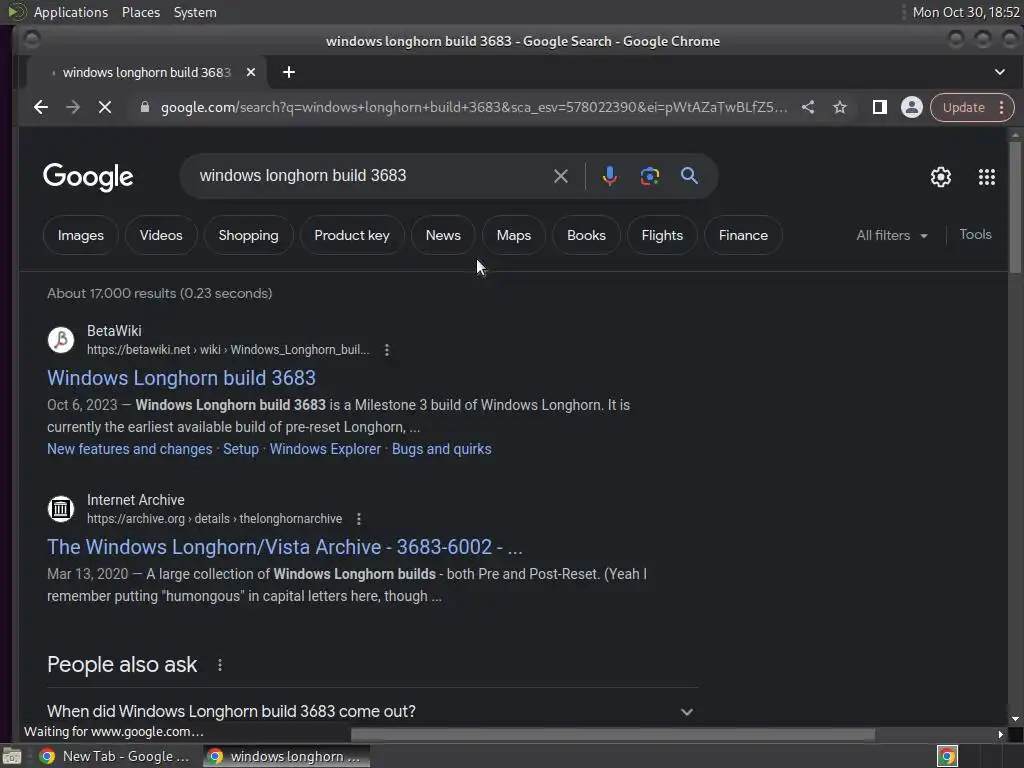
Task: Click the BetaWiki site favicon
Action: coord(61,340)
